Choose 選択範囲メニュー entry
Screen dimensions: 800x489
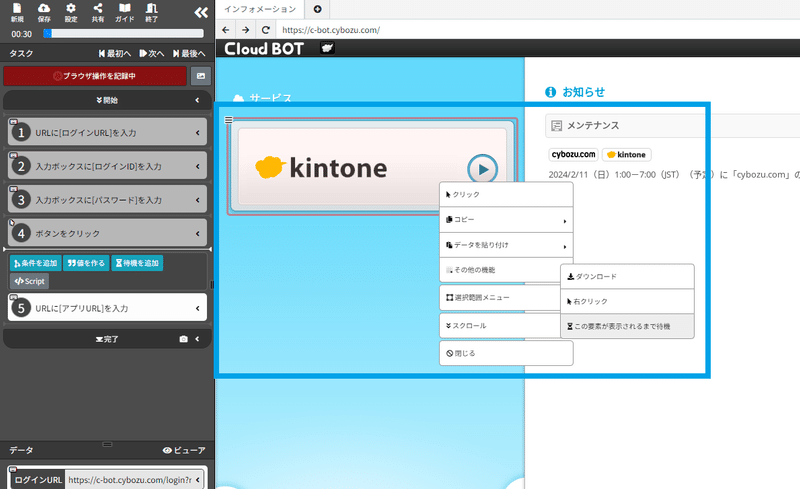click(500, 298)
